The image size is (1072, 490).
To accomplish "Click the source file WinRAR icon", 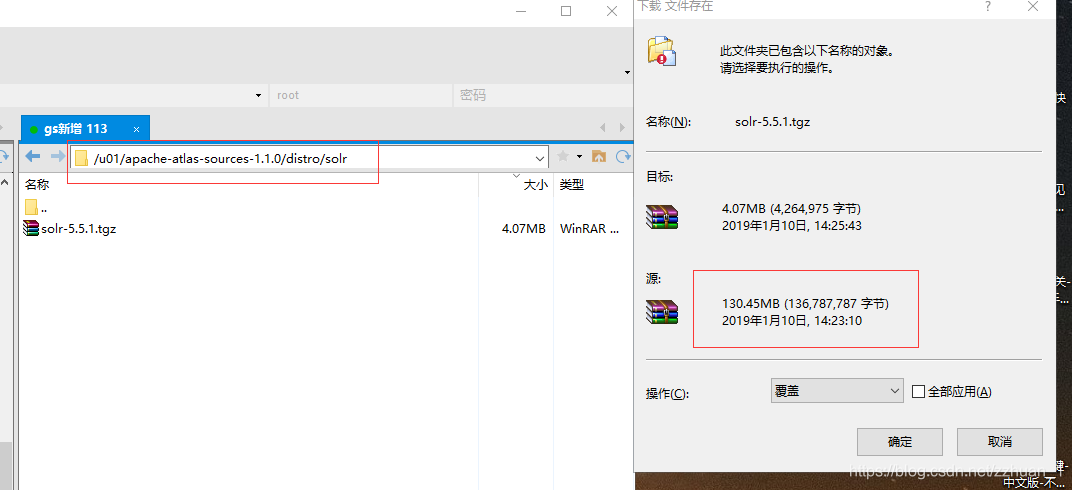I will pyautogui.click(x=662, y=312).
